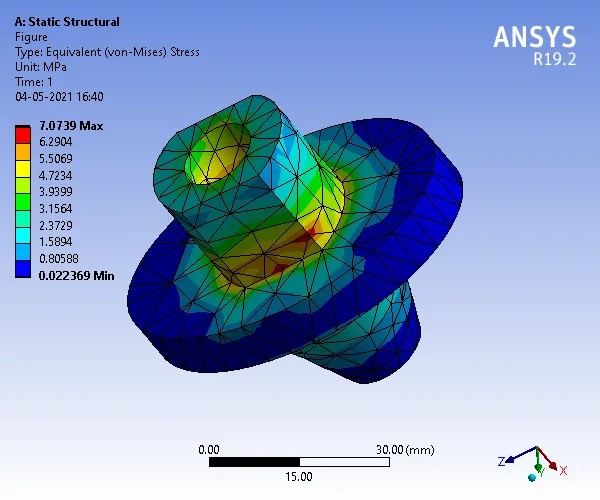Click the scale ruler bar
This screenshot has height=500, width=600.
pos(299,462)
